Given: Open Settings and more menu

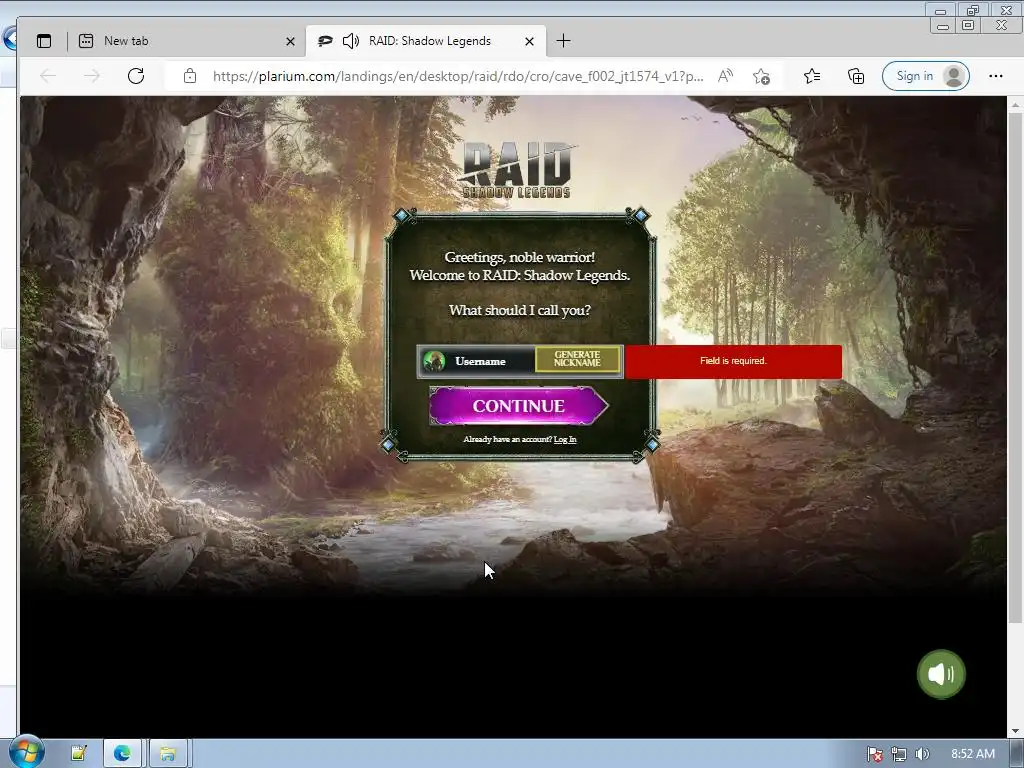Looking at the screenshot, I should 995,76.
